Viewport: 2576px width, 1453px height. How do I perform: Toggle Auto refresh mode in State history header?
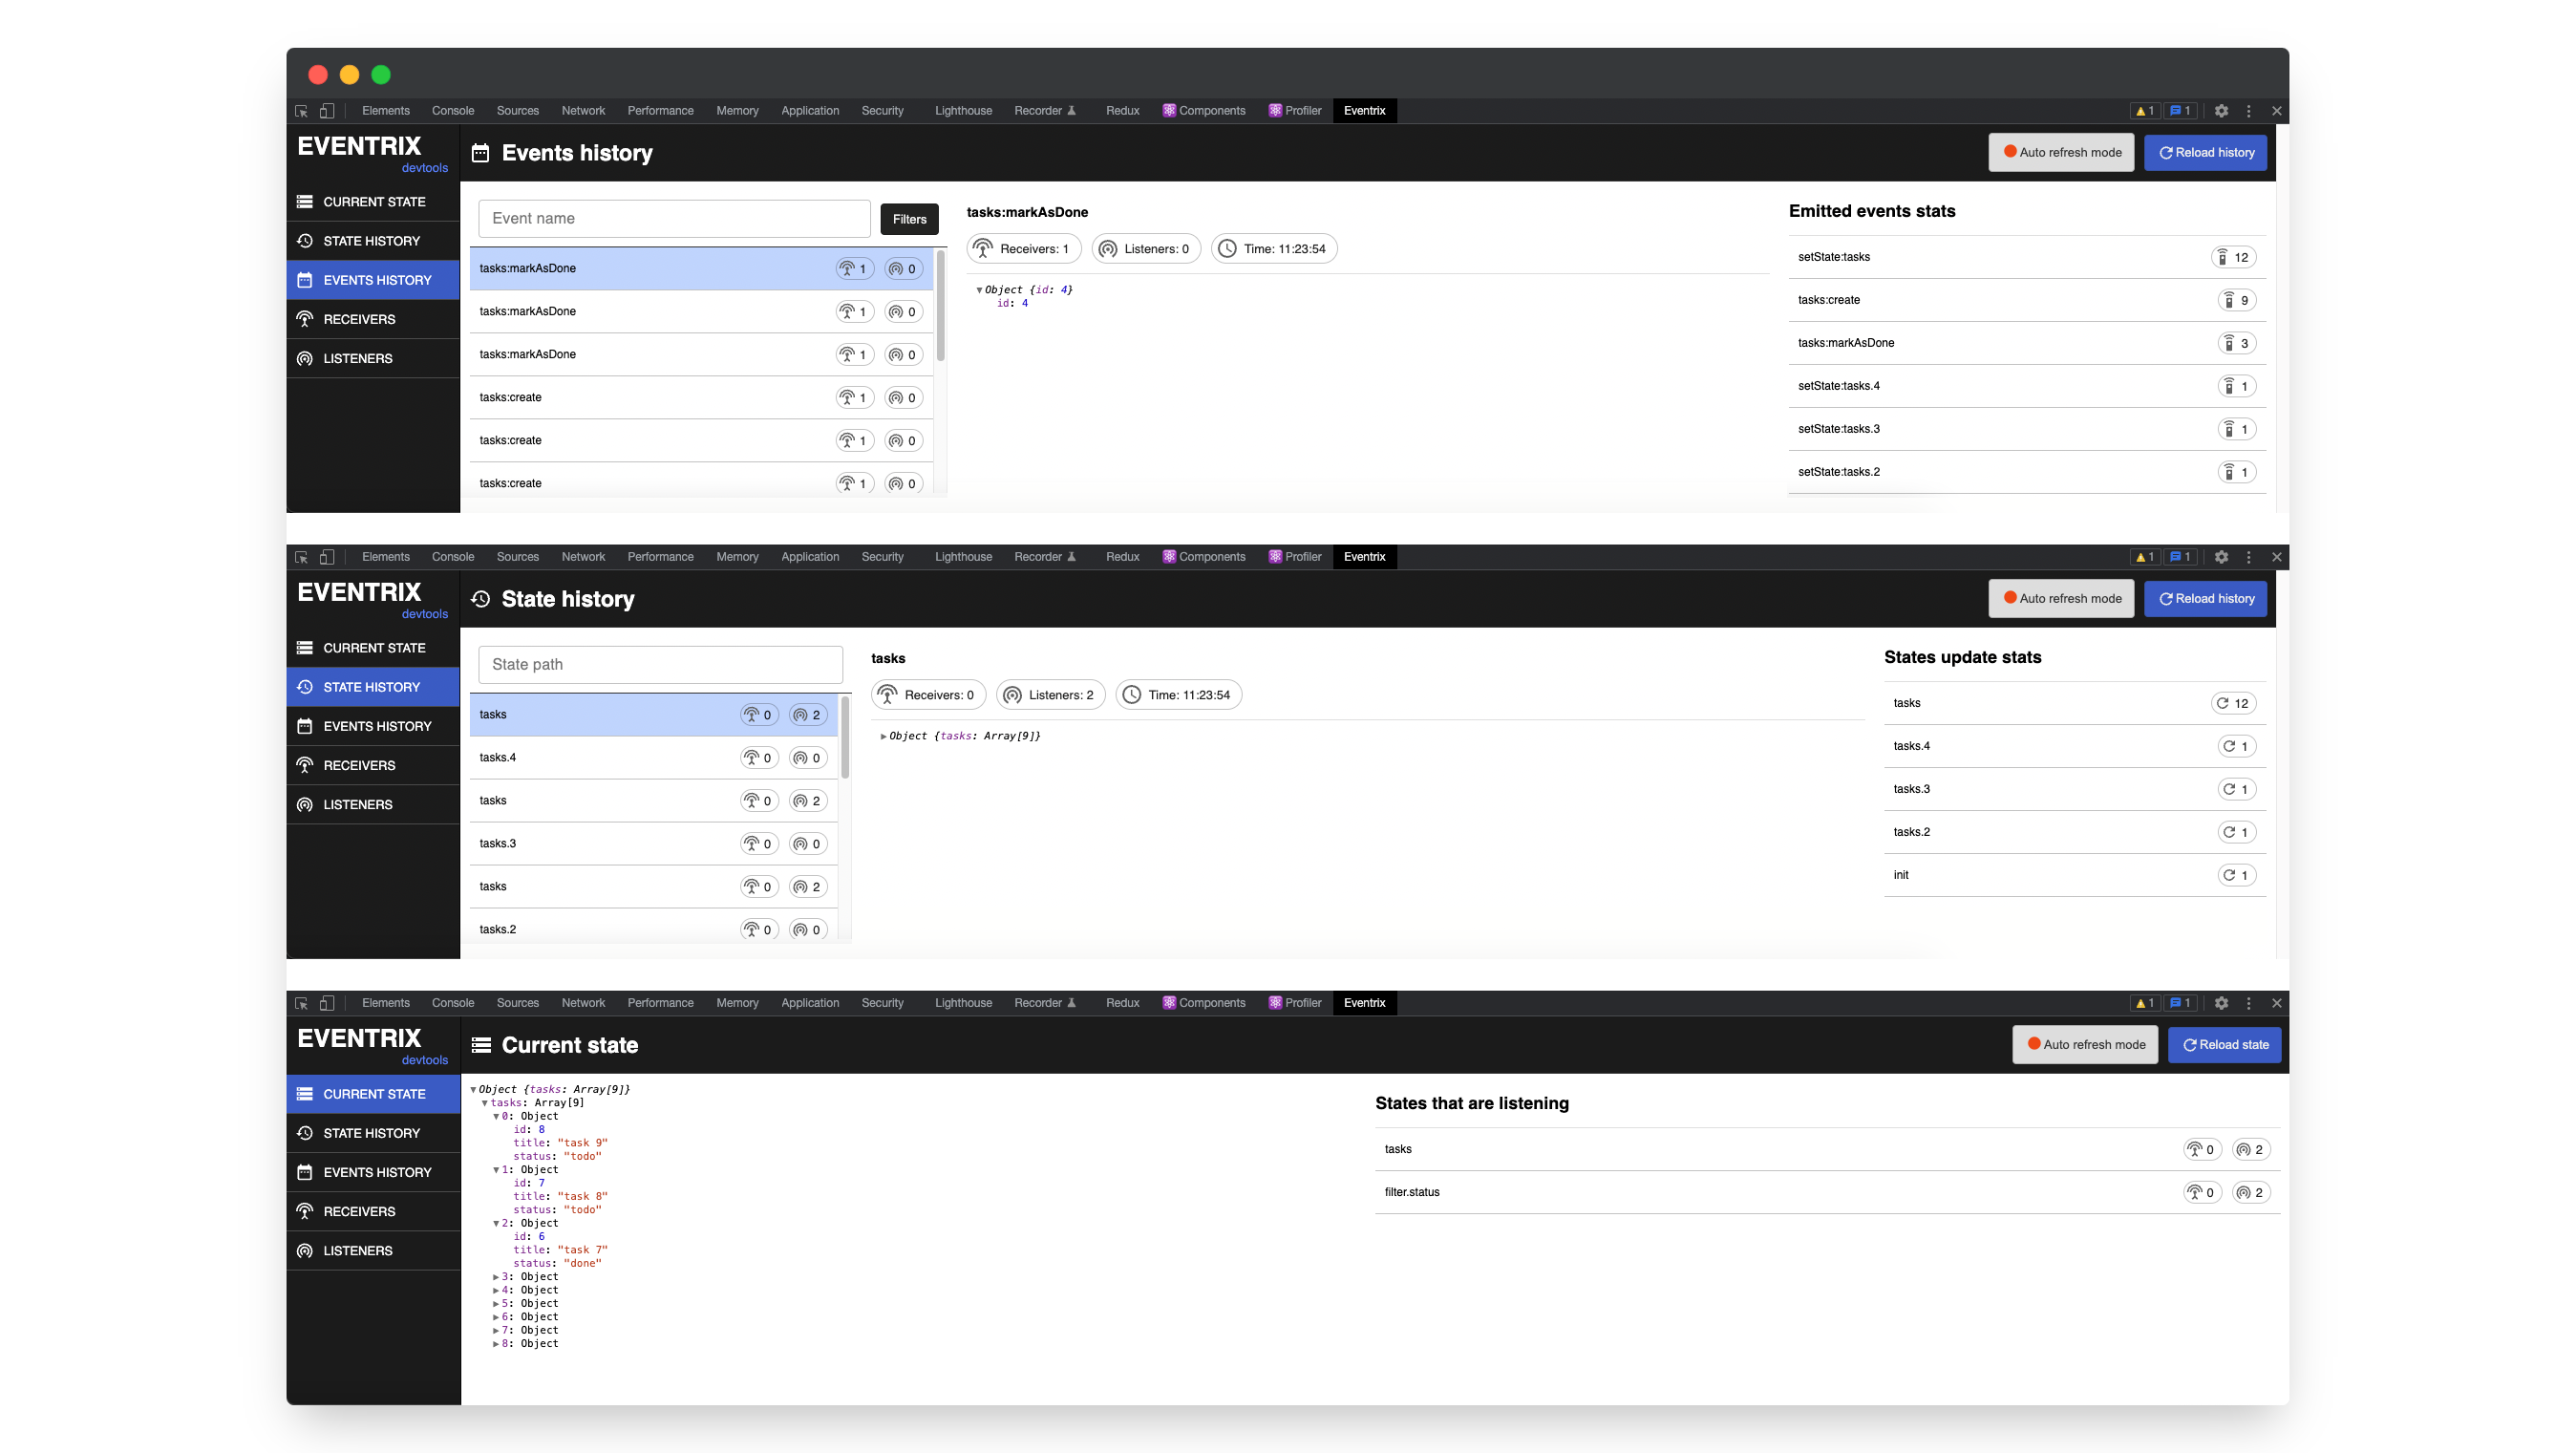point(2061,599)
